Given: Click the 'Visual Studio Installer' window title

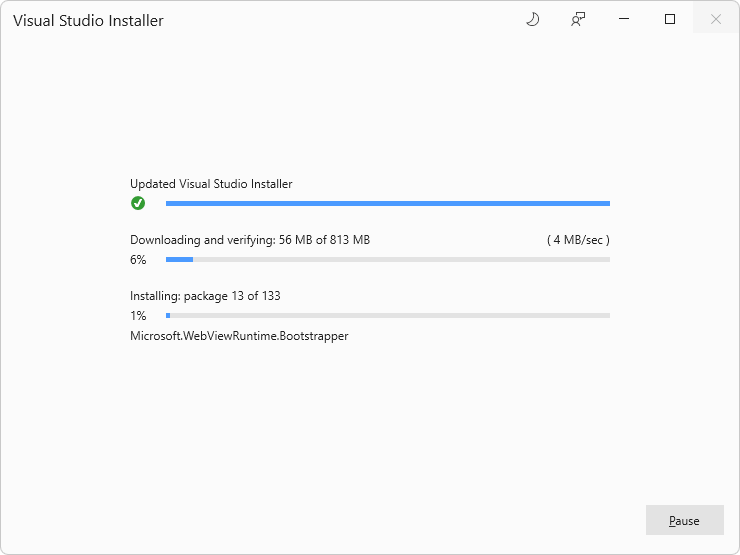Looking at the screenshot, I should pyautogui.click(x=88, y=21).
